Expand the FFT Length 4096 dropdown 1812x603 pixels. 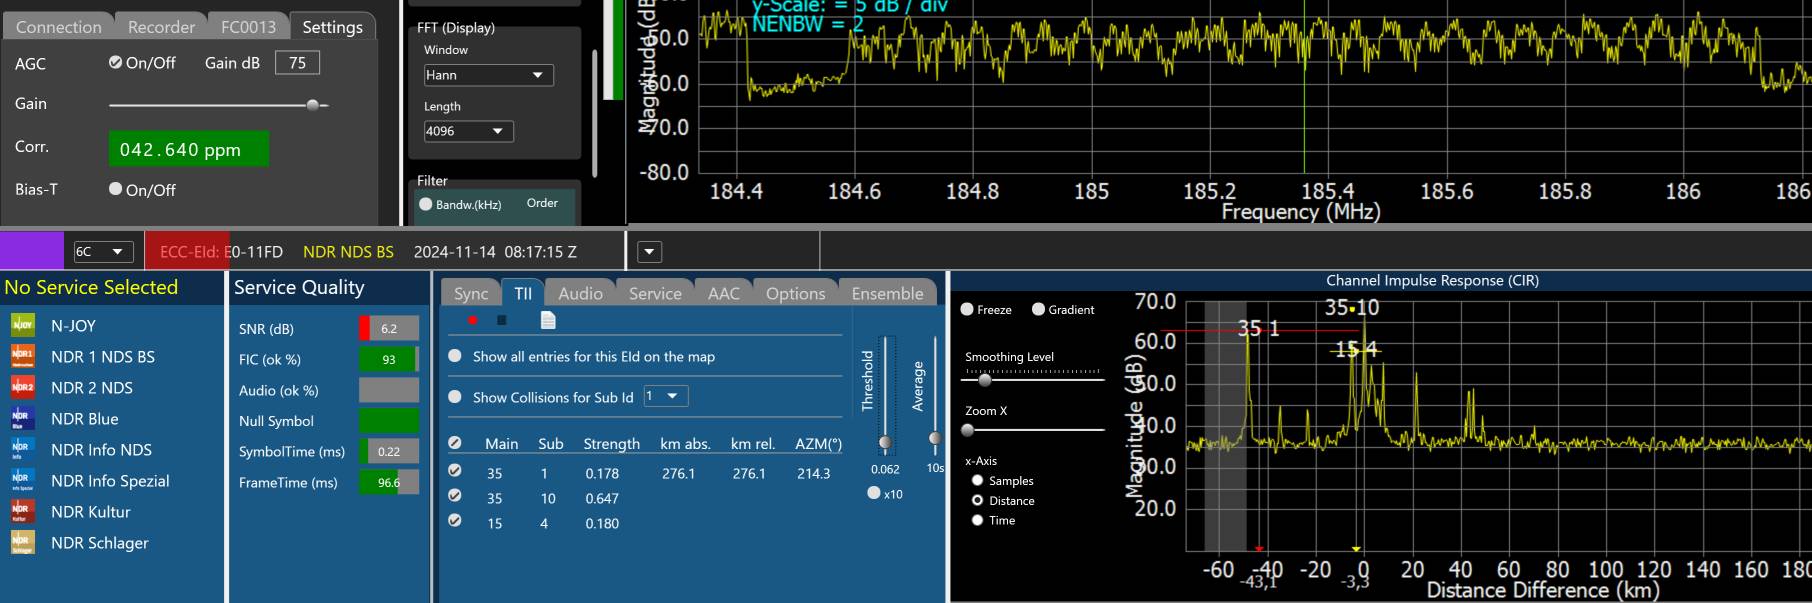(x=468, y=131)
